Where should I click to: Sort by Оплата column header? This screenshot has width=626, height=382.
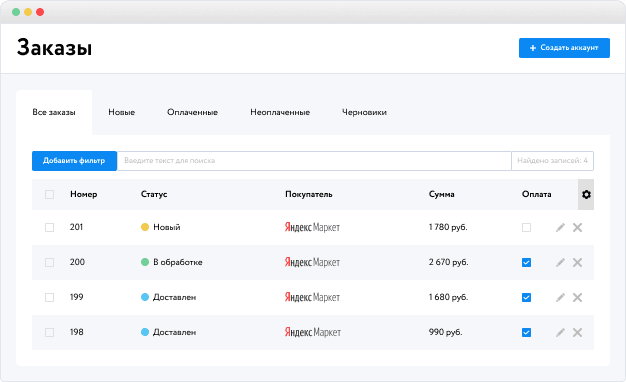[537, 194]
